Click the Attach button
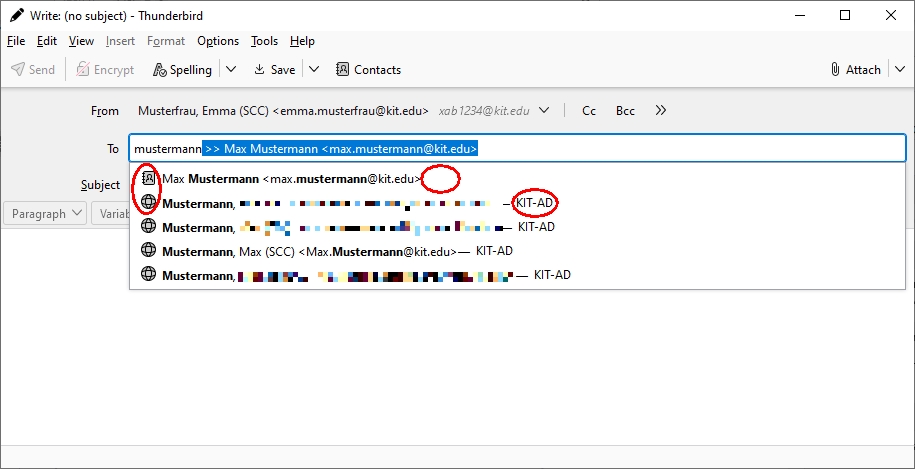Viewport: 915px width, 469px height. click(855, 69)
